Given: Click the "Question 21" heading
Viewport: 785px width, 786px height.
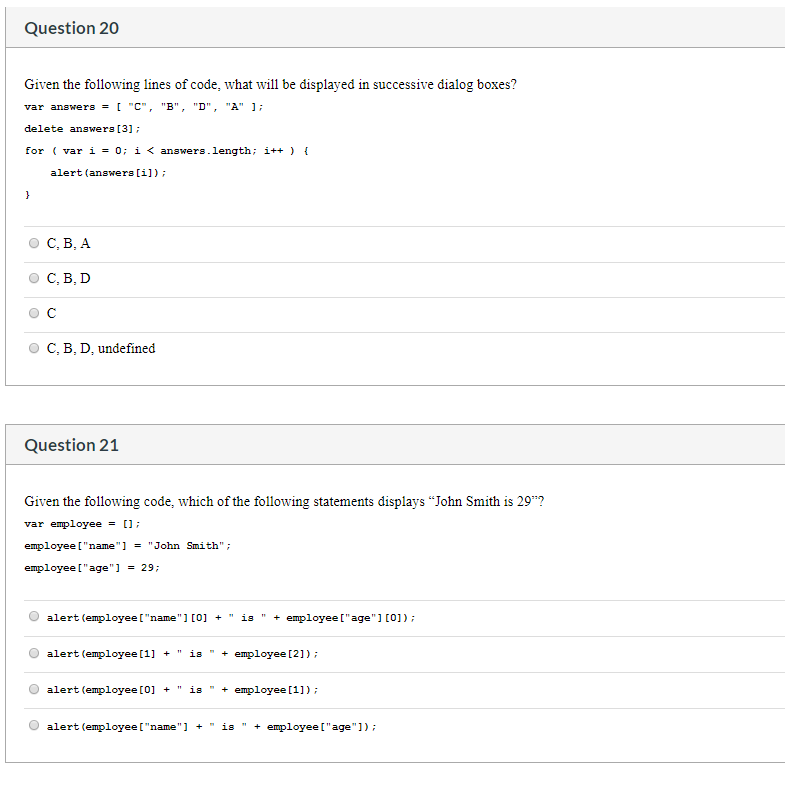Looking at the screenshot, I should [72, 445].
